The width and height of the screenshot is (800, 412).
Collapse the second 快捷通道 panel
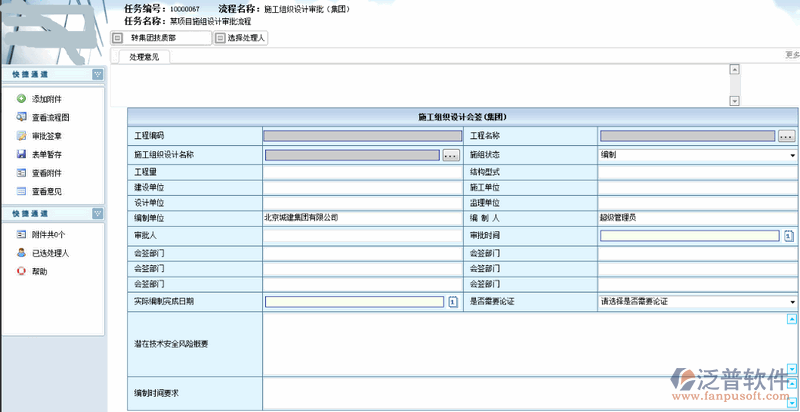[x=97, y=213]
